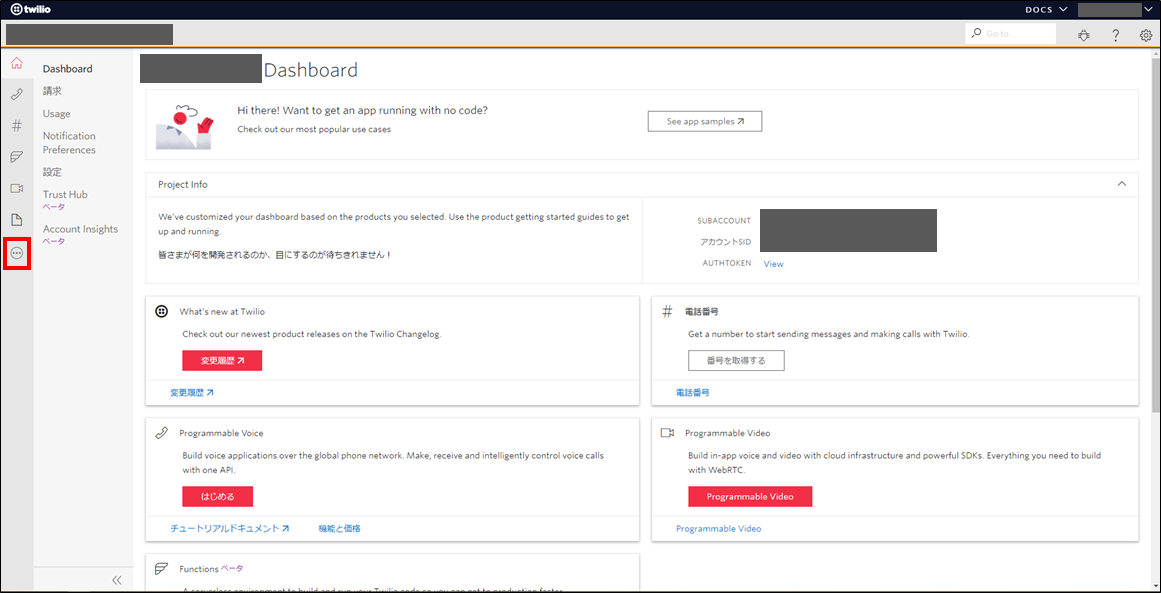
Task: Click 番号を取得する button
Action: tap(736, 361)
